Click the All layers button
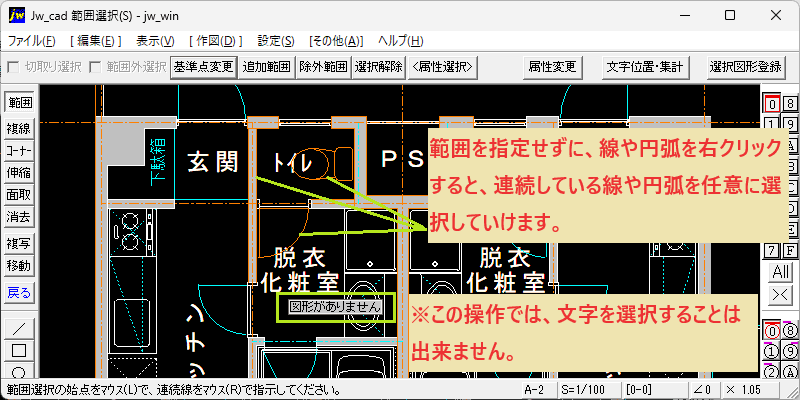 (781, 272)
